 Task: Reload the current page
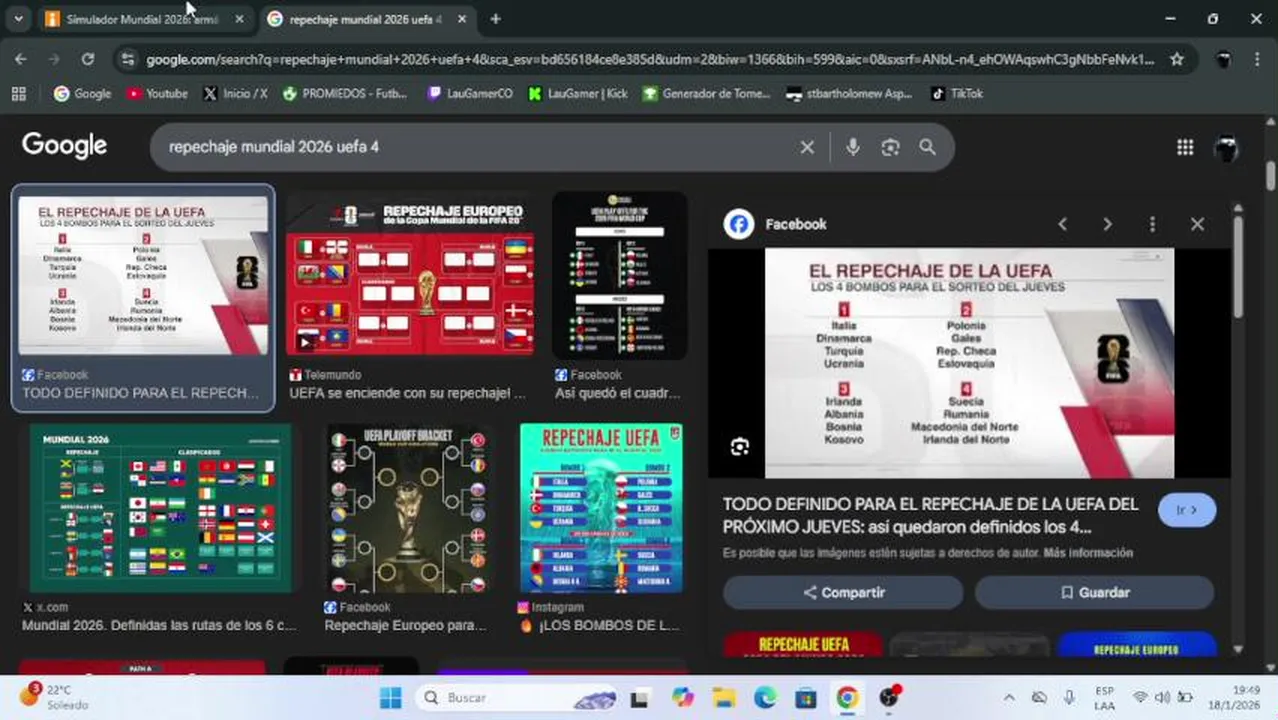pos(88,59)
